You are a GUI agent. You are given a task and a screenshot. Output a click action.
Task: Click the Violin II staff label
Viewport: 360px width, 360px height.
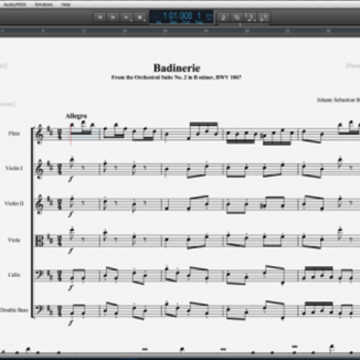tap(14, 203)
